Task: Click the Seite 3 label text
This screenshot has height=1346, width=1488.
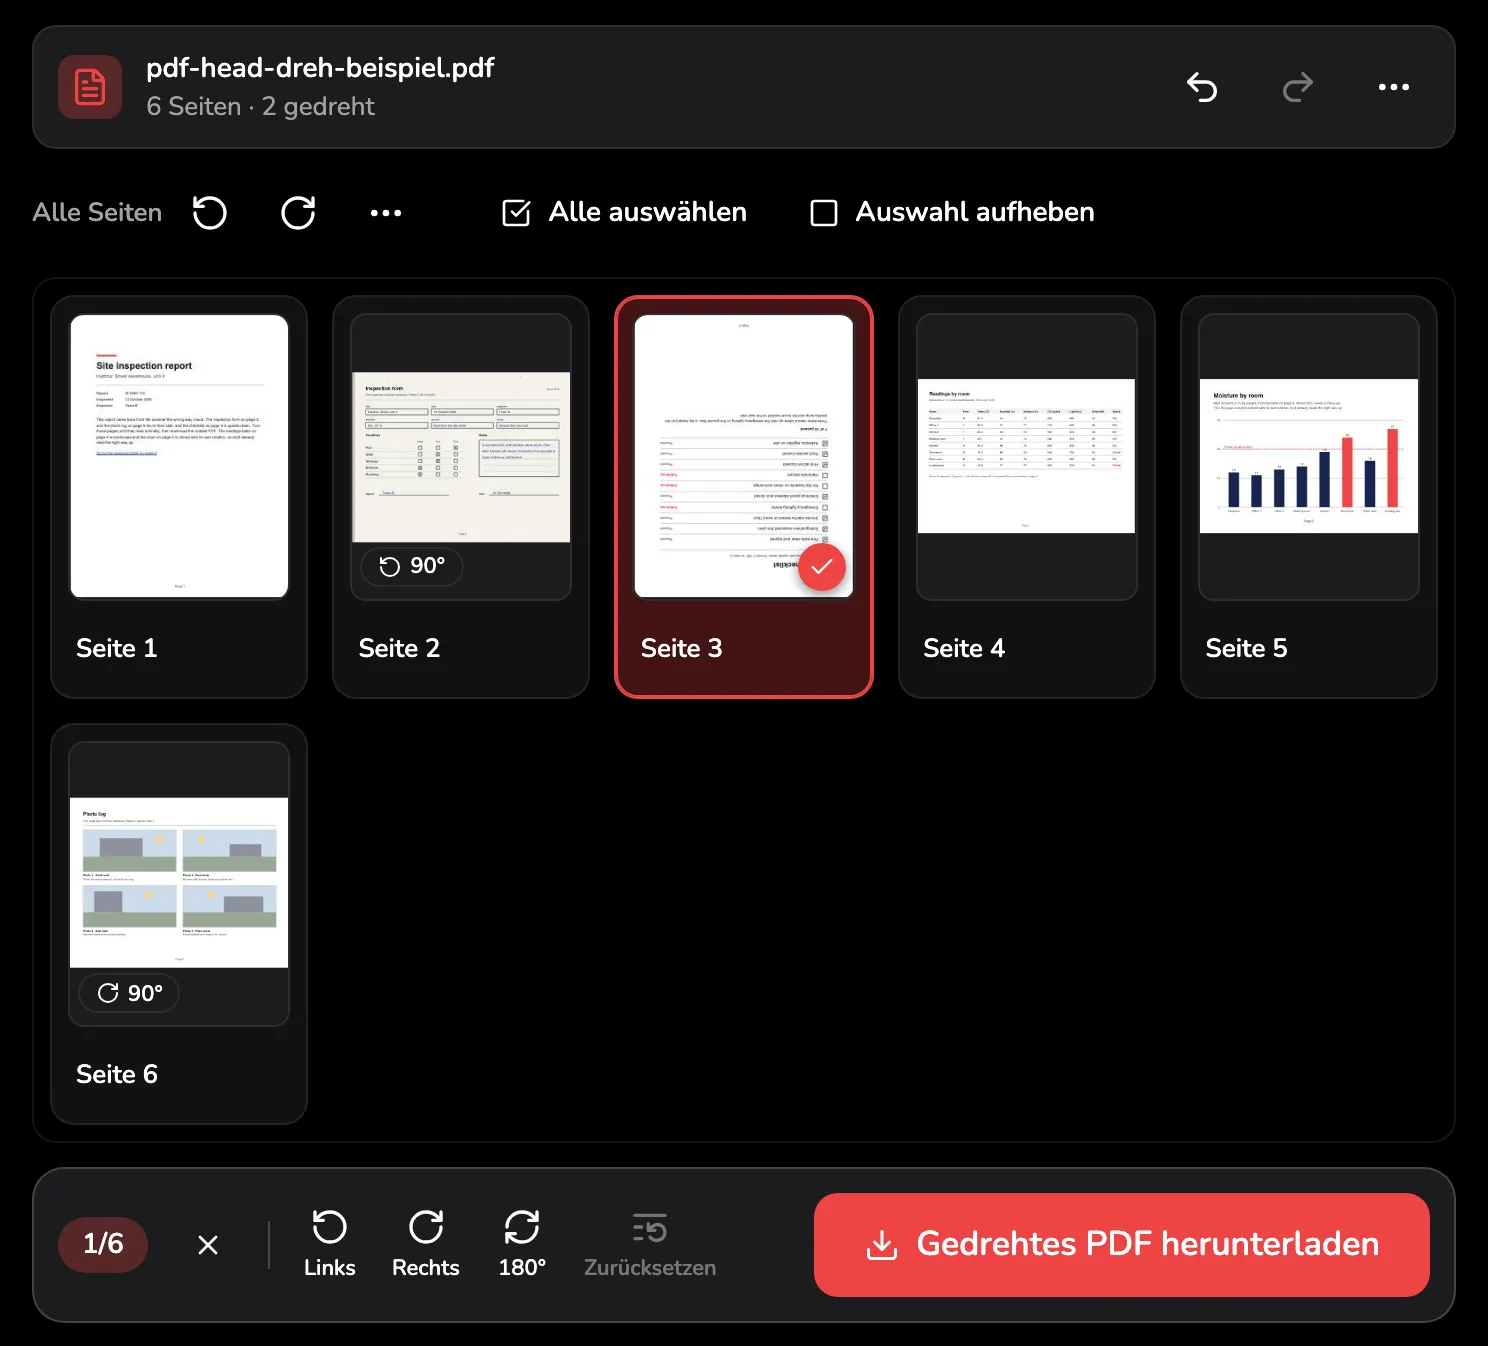Action: 682,648
